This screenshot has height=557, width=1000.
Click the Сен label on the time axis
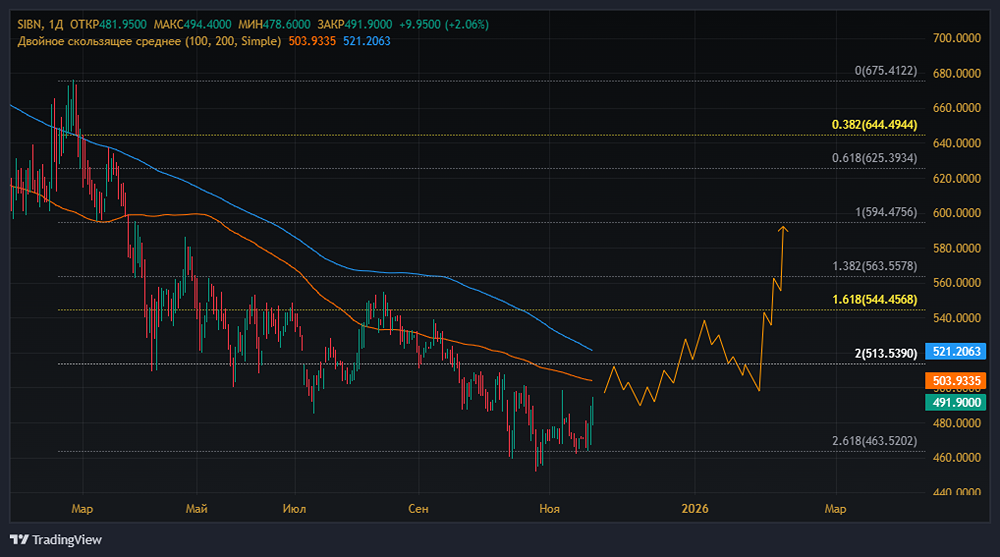[x=419, y=509]
